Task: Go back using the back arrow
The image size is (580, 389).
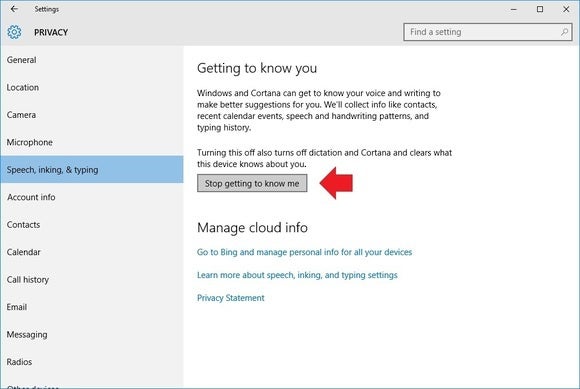Action: 14,9
